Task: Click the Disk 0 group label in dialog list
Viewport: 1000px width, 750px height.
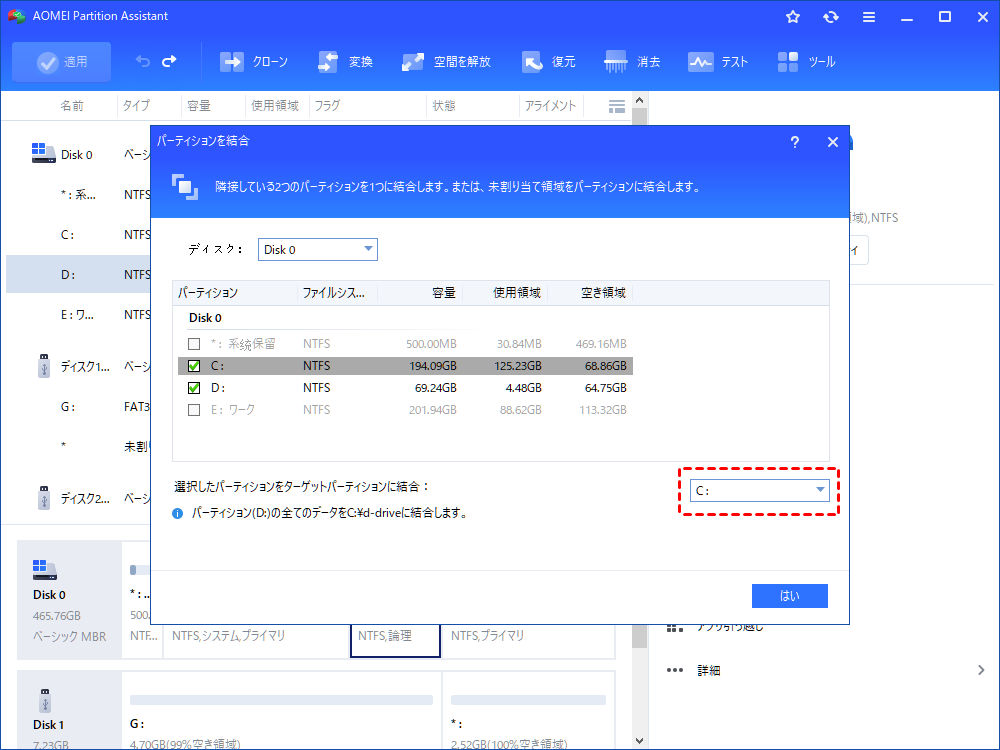Action: pos(205,318)
